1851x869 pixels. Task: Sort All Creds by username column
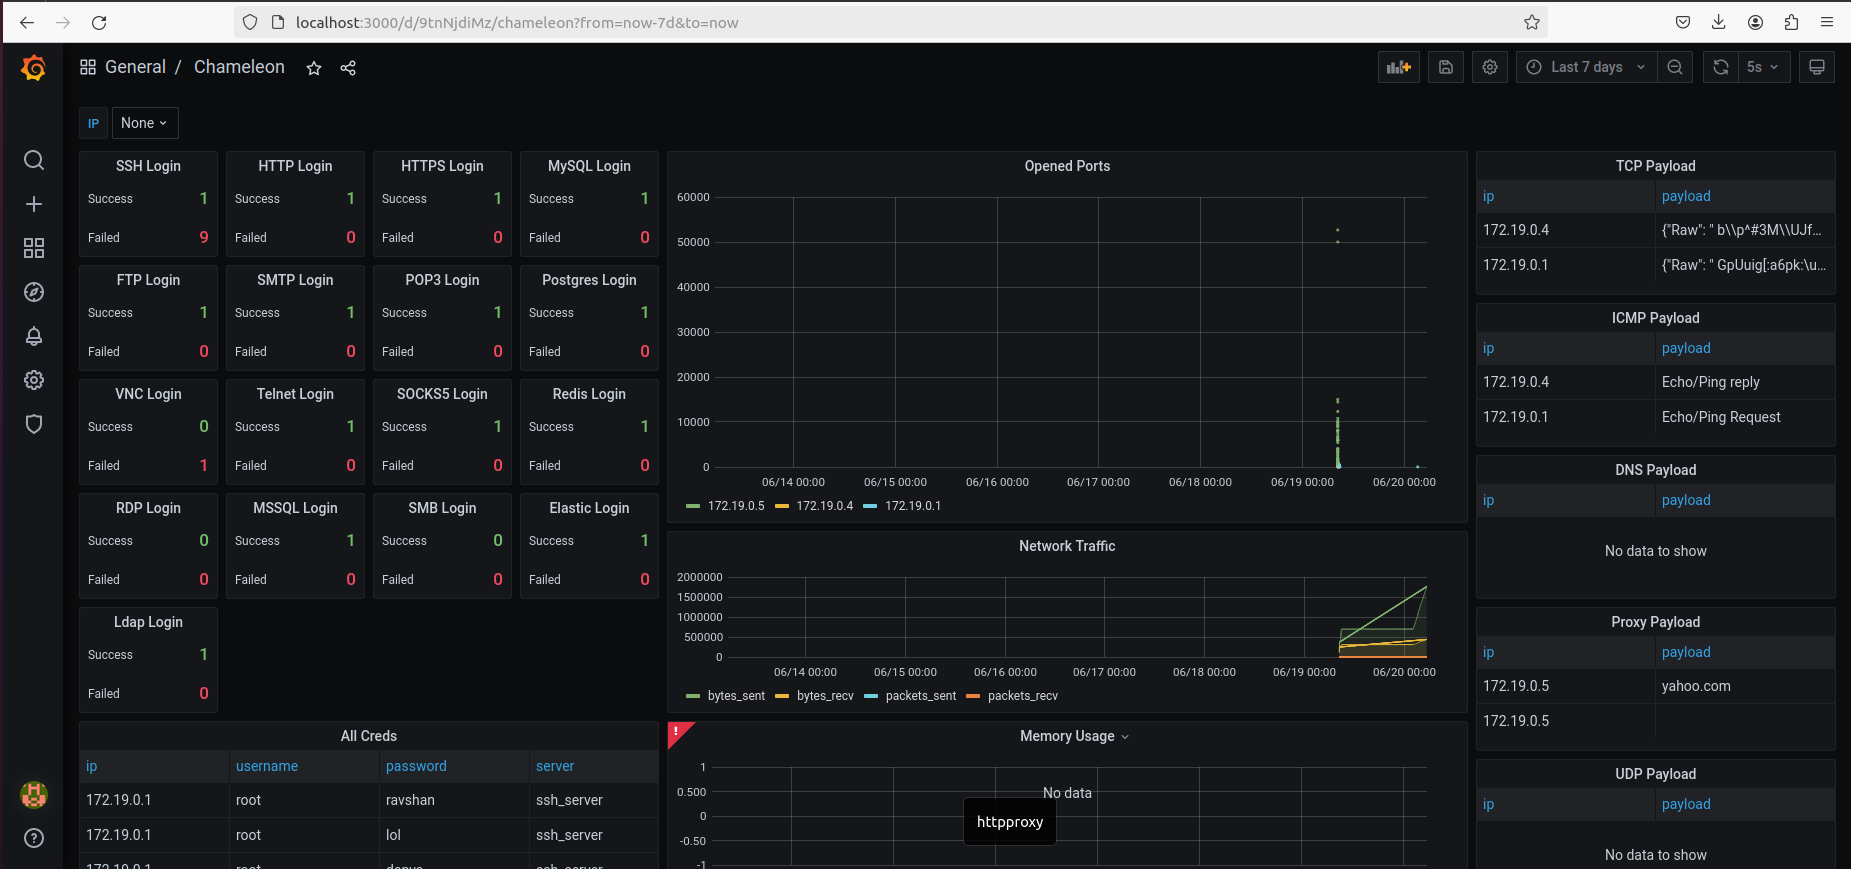point(267,766)
